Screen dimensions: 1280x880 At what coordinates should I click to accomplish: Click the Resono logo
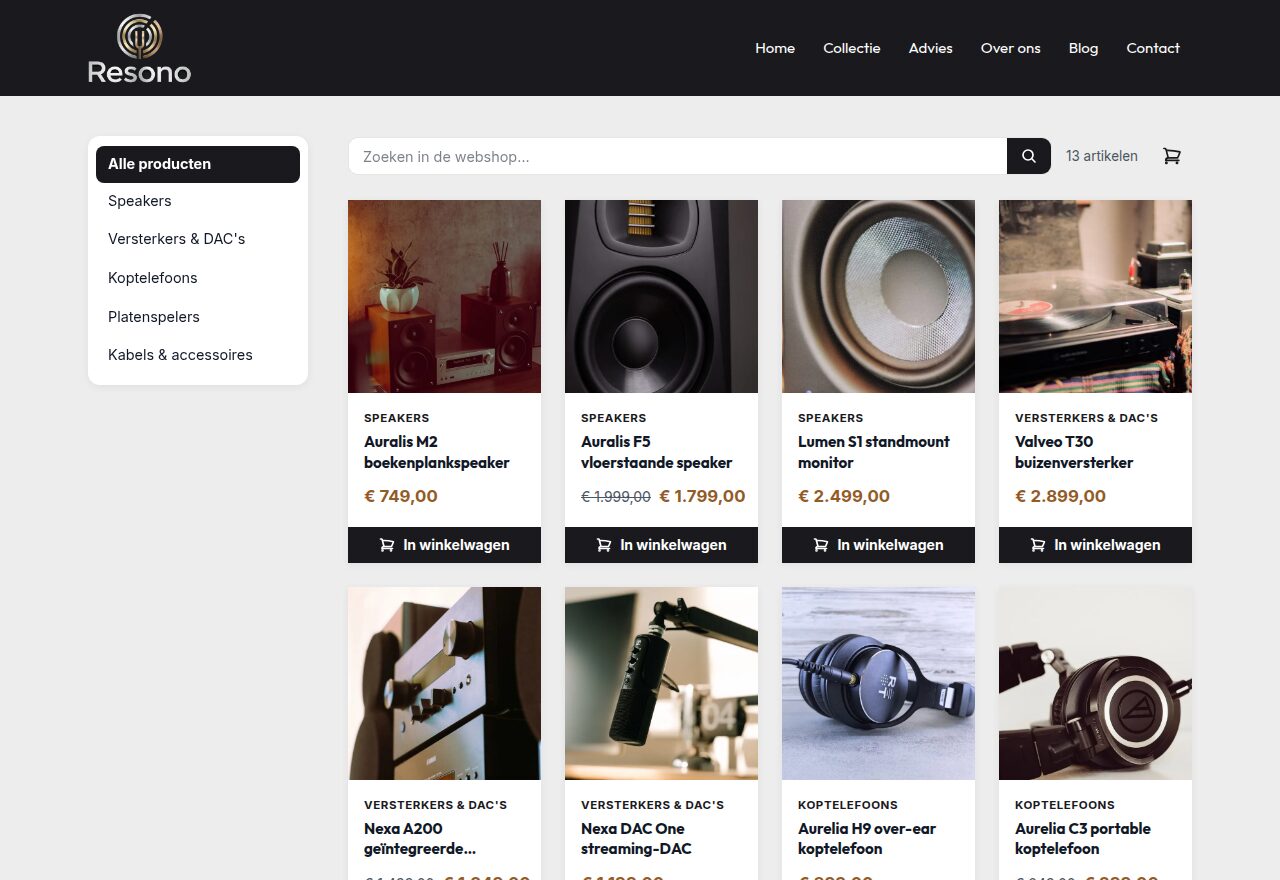(x=139, y=48)
